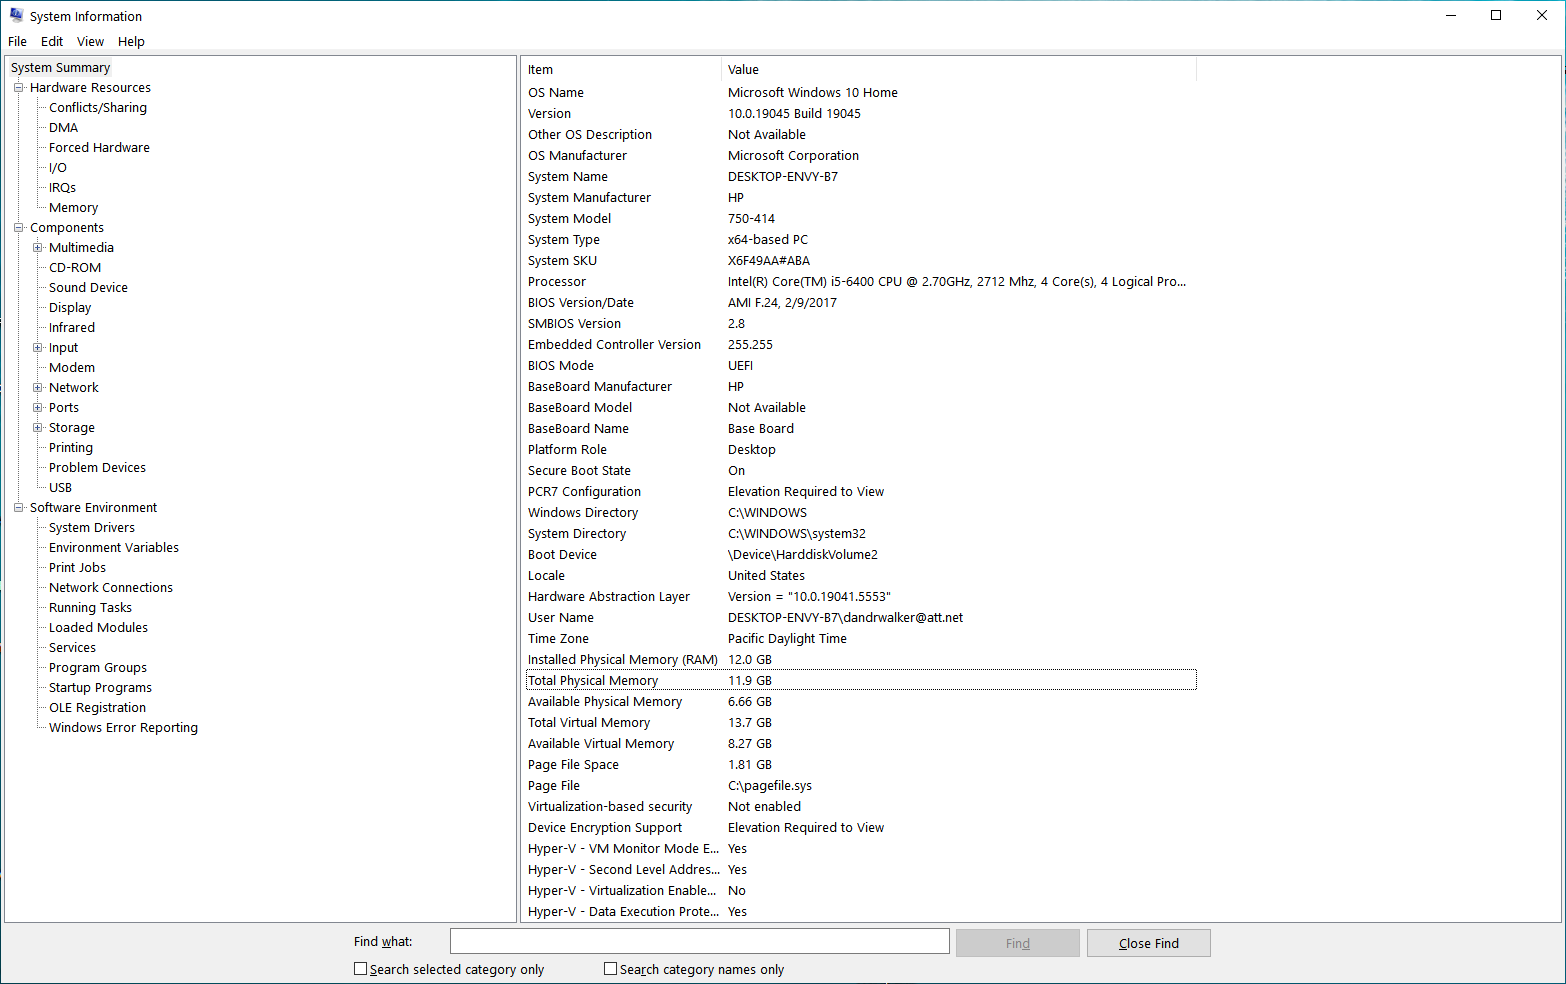Viewport: 1566px width, 984px height.
Task: Select the Page File Space row
Action: (x=861, y=765)
